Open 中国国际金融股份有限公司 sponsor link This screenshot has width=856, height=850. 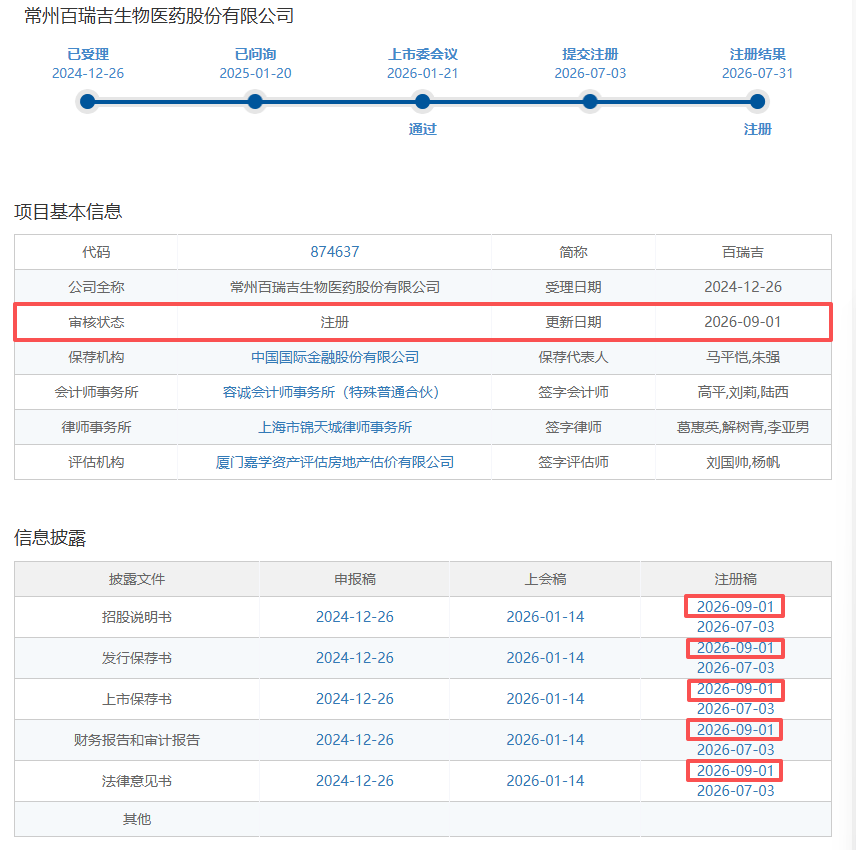point(335,357)
